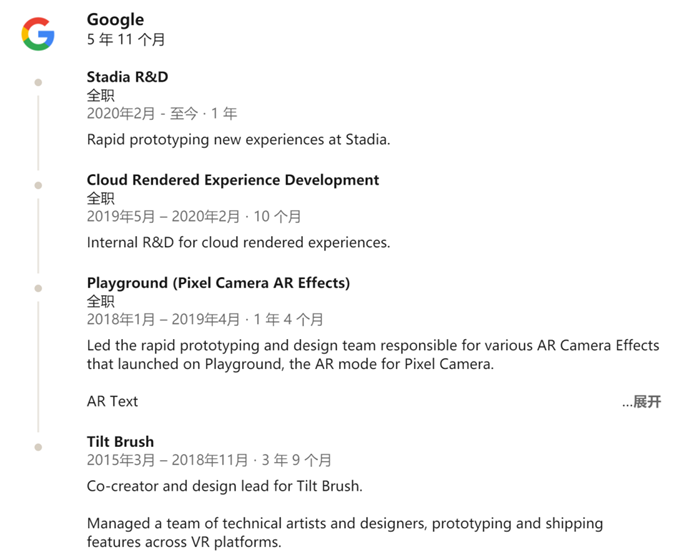700x560 pixels.
Task: Open the Google company name link
Action: [x=115, y=20]
